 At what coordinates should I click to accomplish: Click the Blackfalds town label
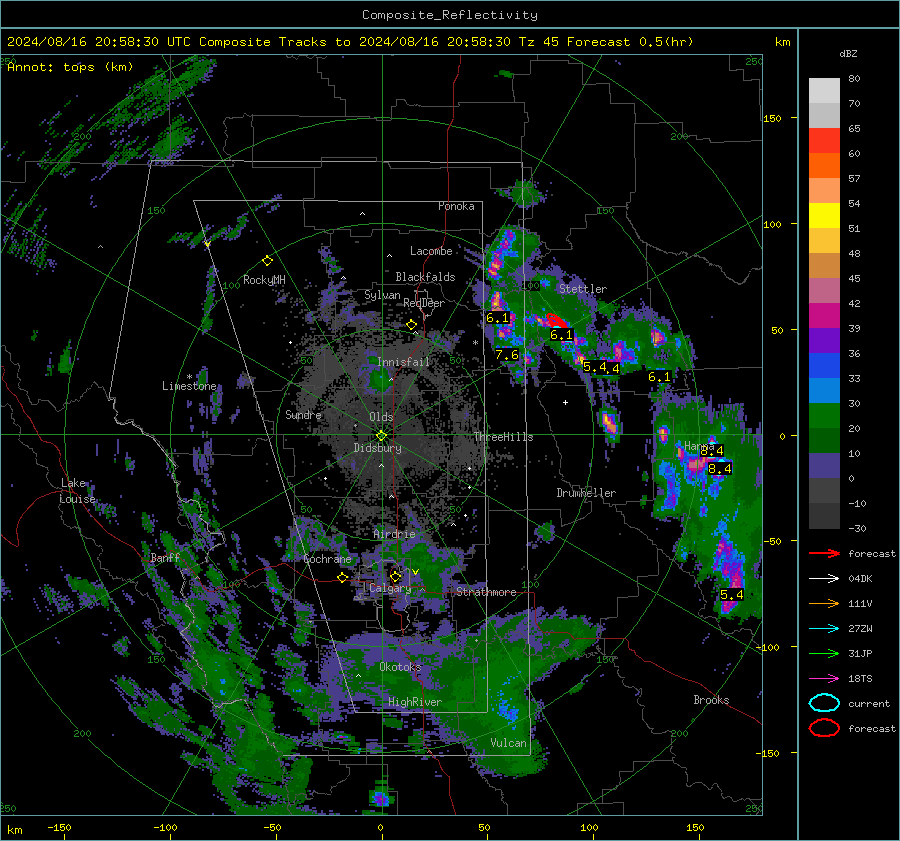tap(425, 277)
